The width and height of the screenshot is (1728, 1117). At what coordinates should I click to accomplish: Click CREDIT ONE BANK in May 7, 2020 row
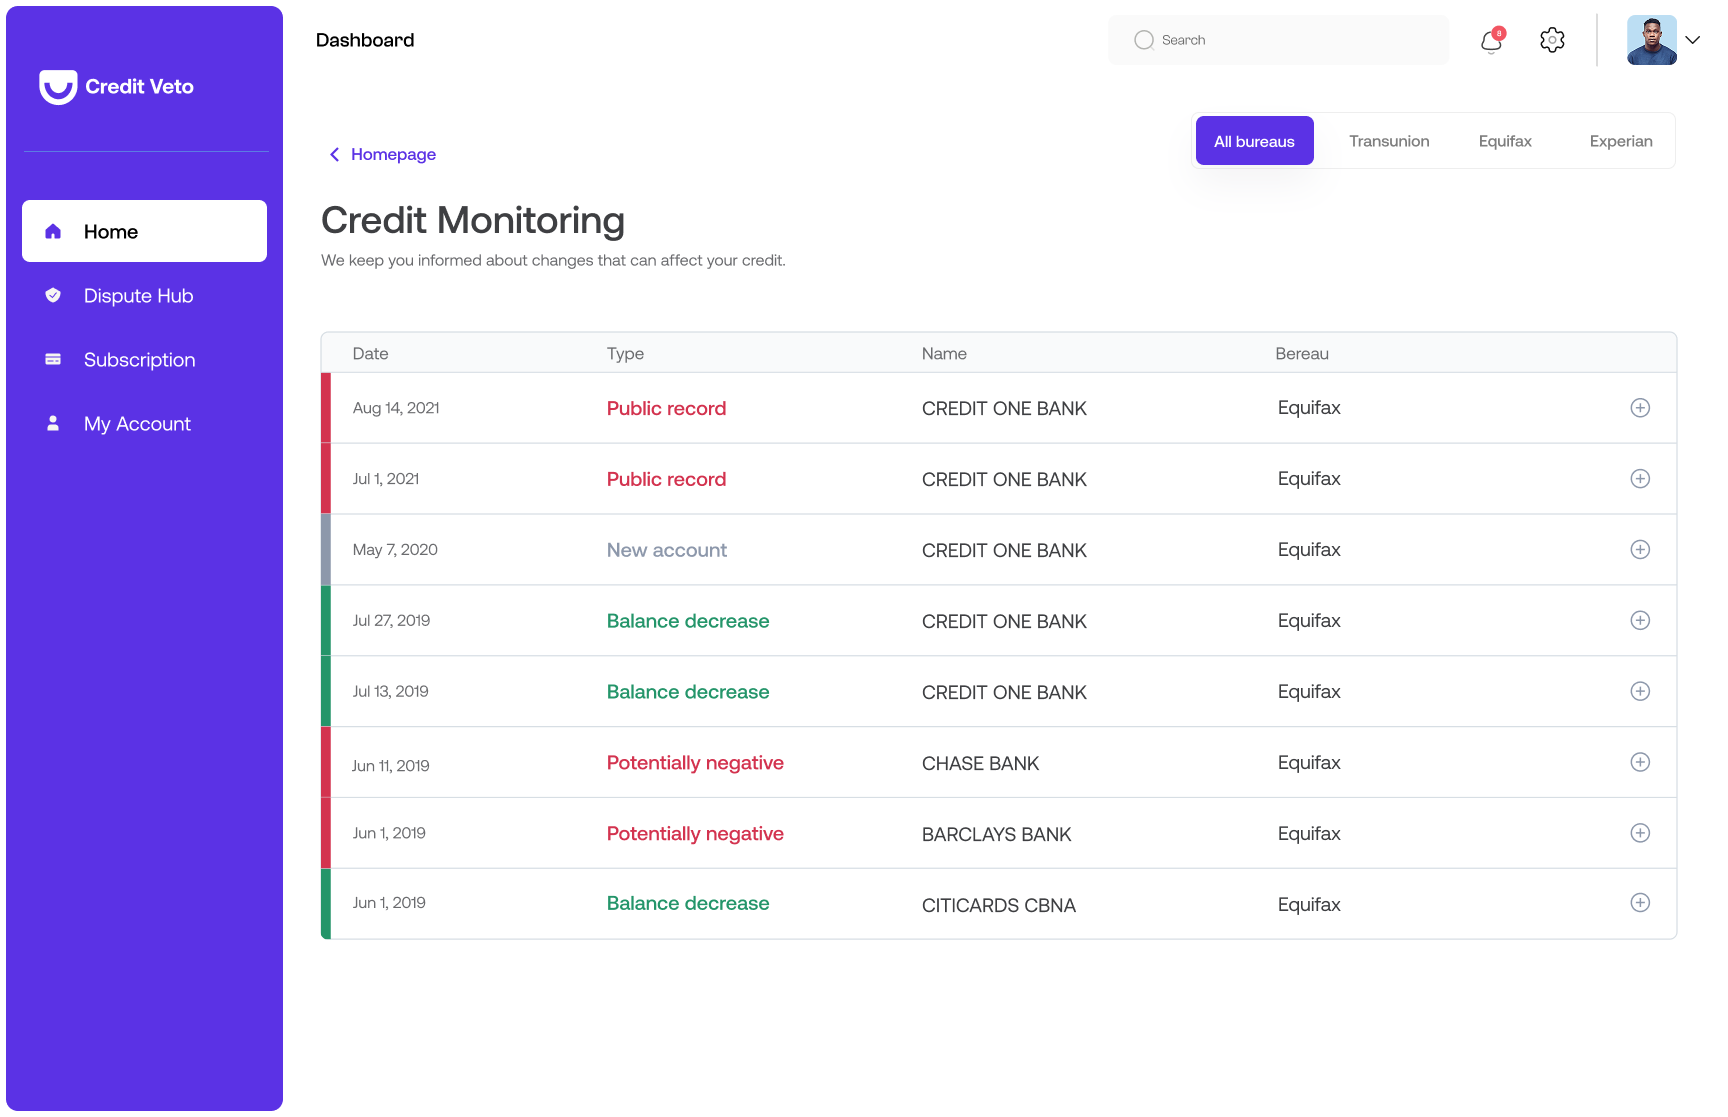(x=1004, y=551)
